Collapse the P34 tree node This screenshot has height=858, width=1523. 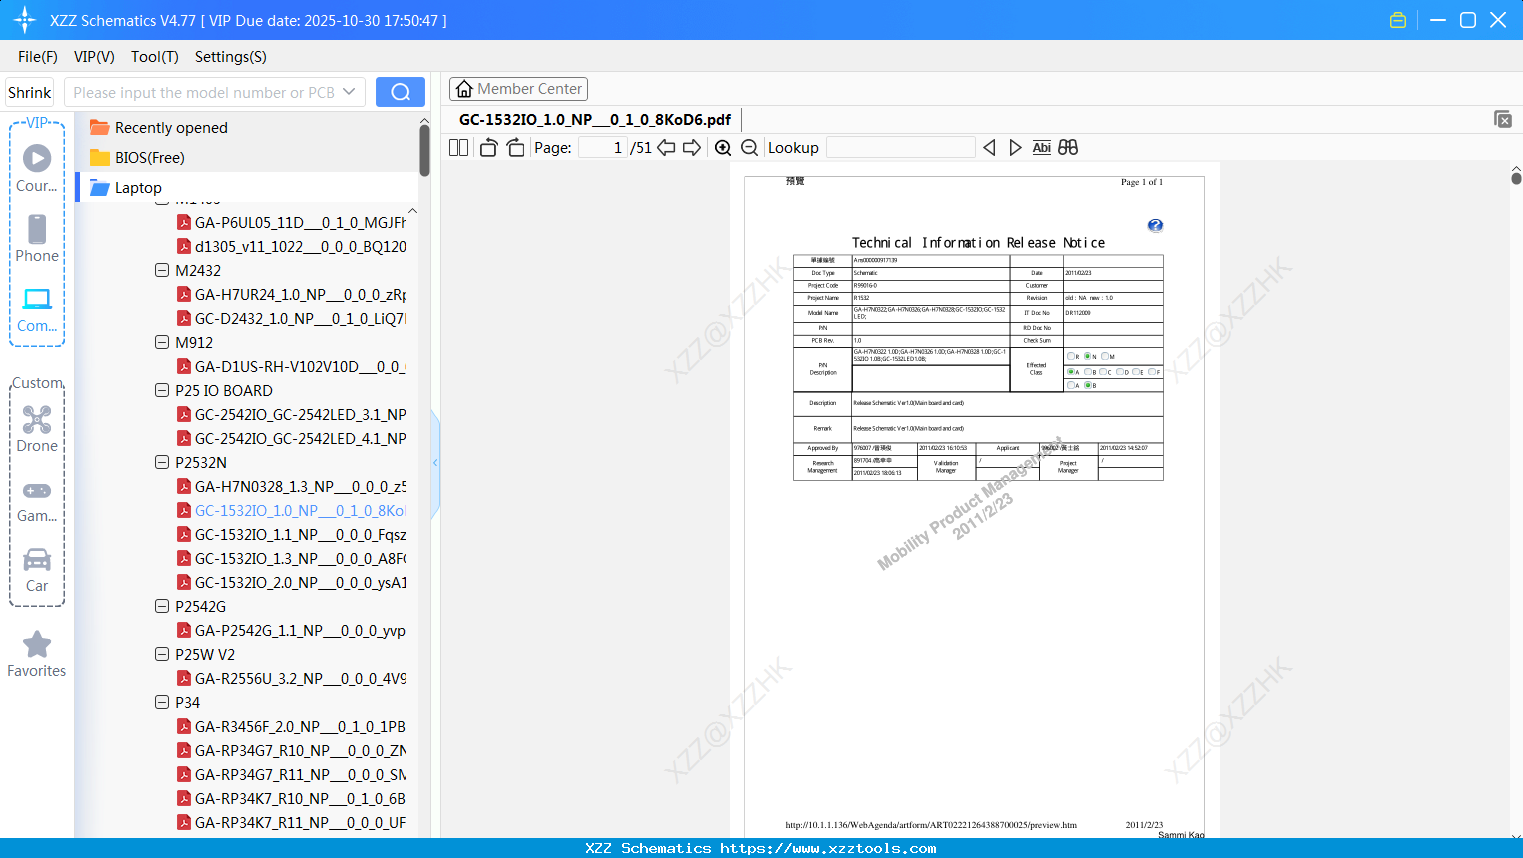point(162,702)
